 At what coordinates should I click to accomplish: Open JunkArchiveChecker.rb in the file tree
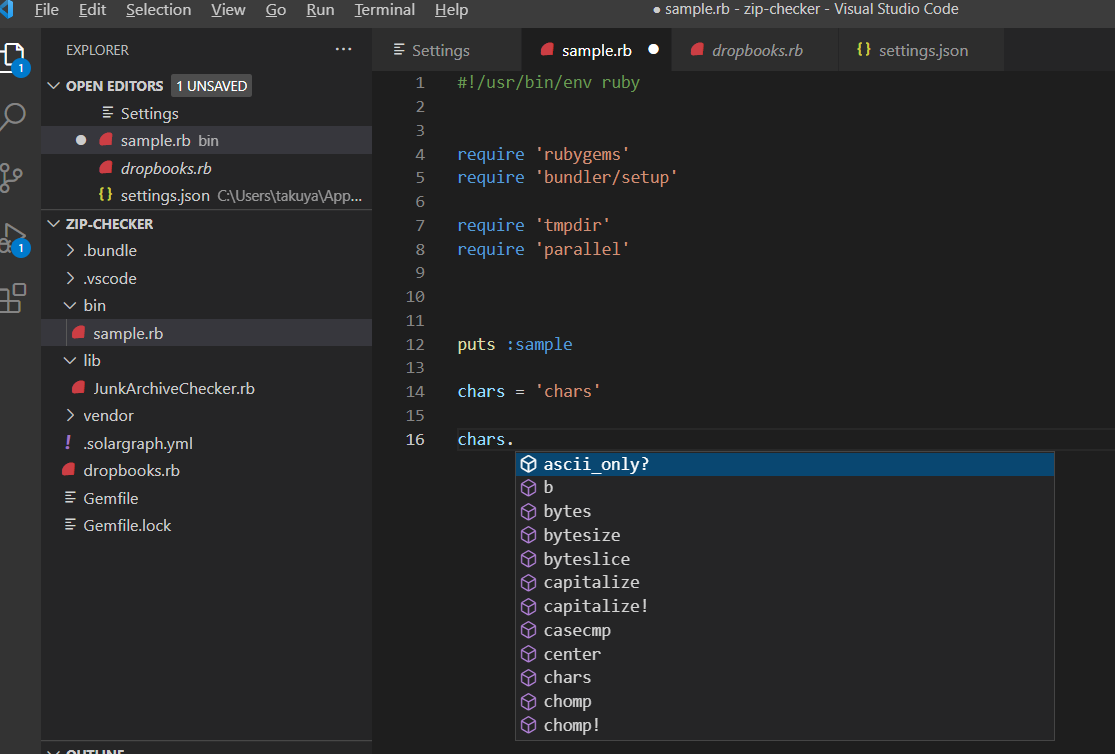pos(206,388)
